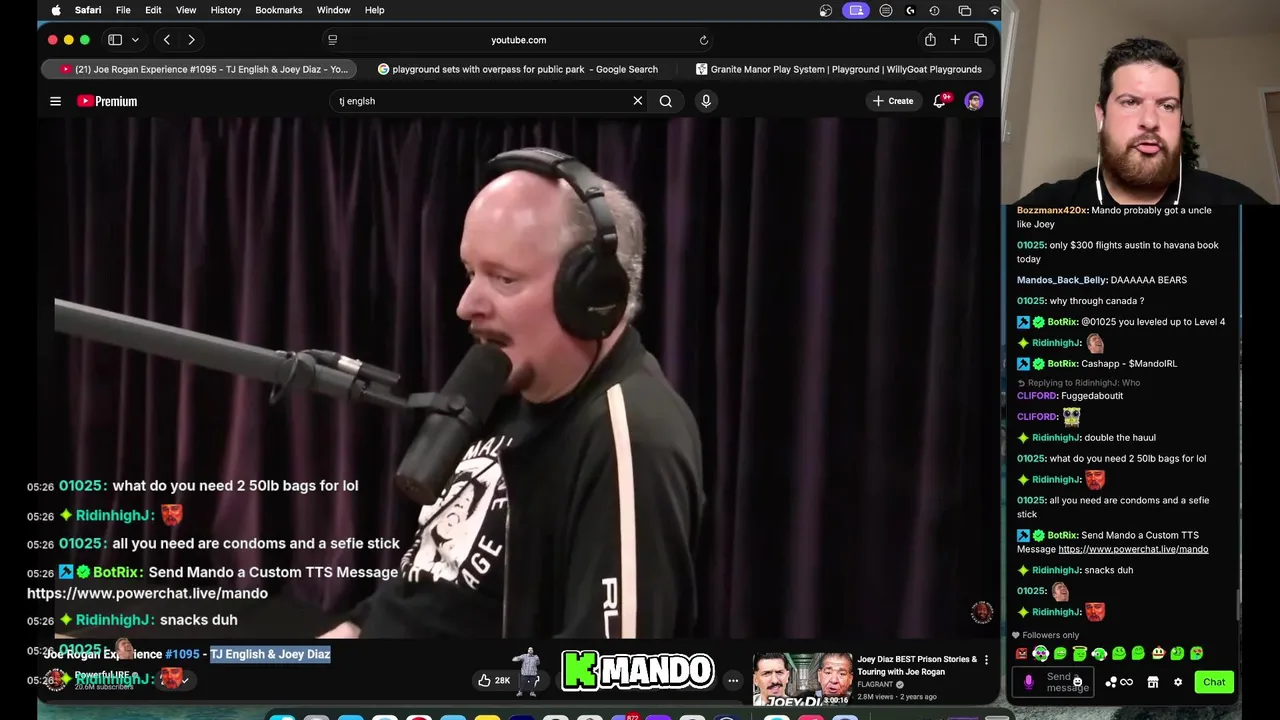The image size is (1280, 720).
Task: Click the screen recording indicator in menu bar
Action: coord(856,10)
